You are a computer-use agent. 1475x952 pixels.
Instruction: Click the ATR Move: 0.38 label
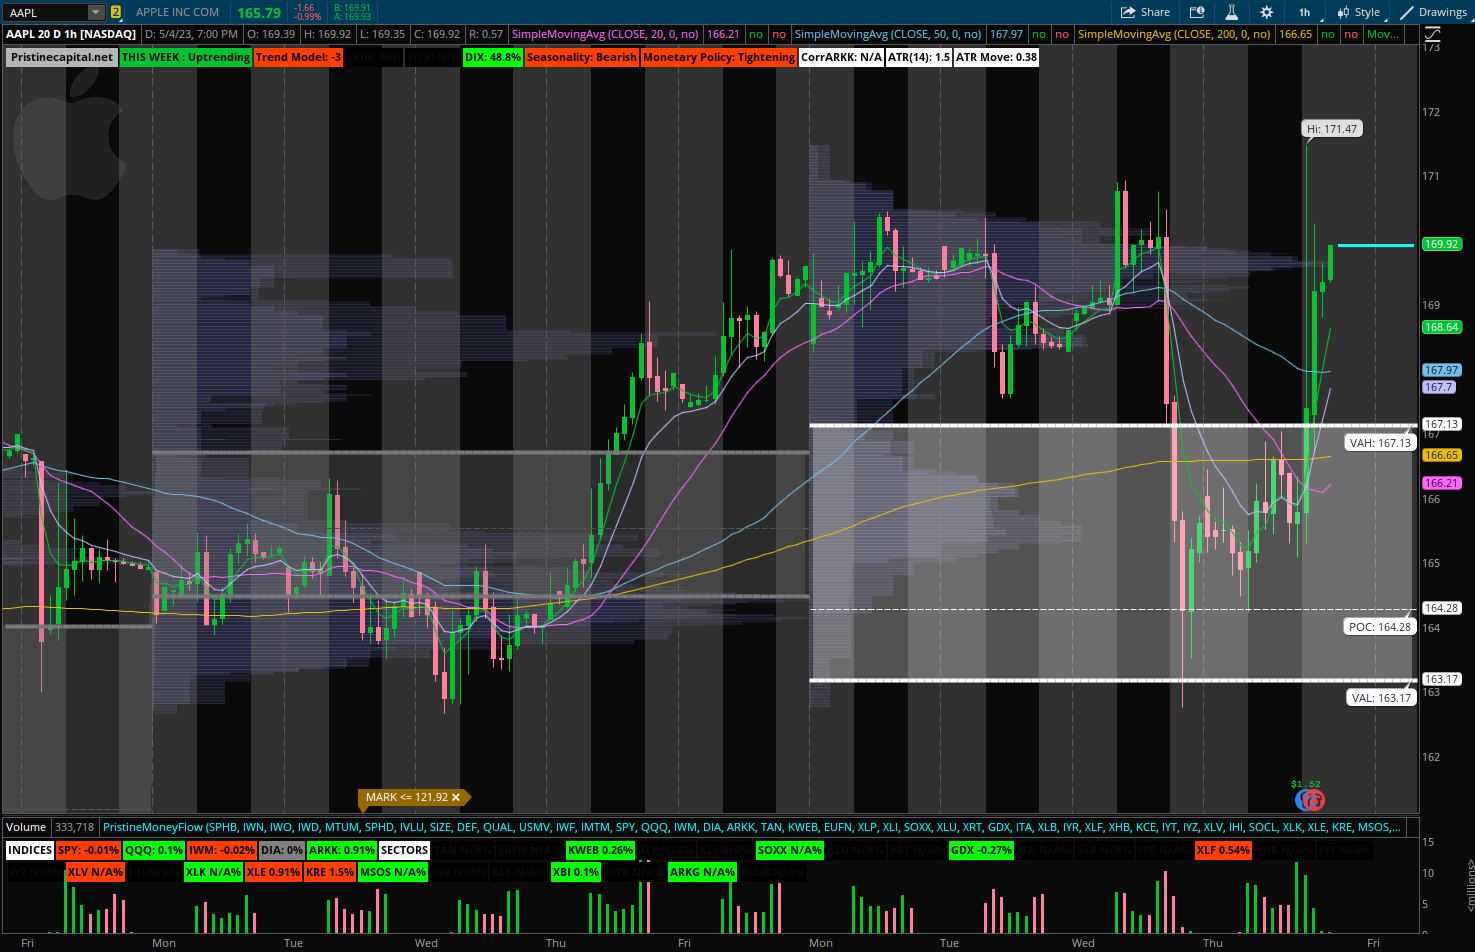(996, 57)
